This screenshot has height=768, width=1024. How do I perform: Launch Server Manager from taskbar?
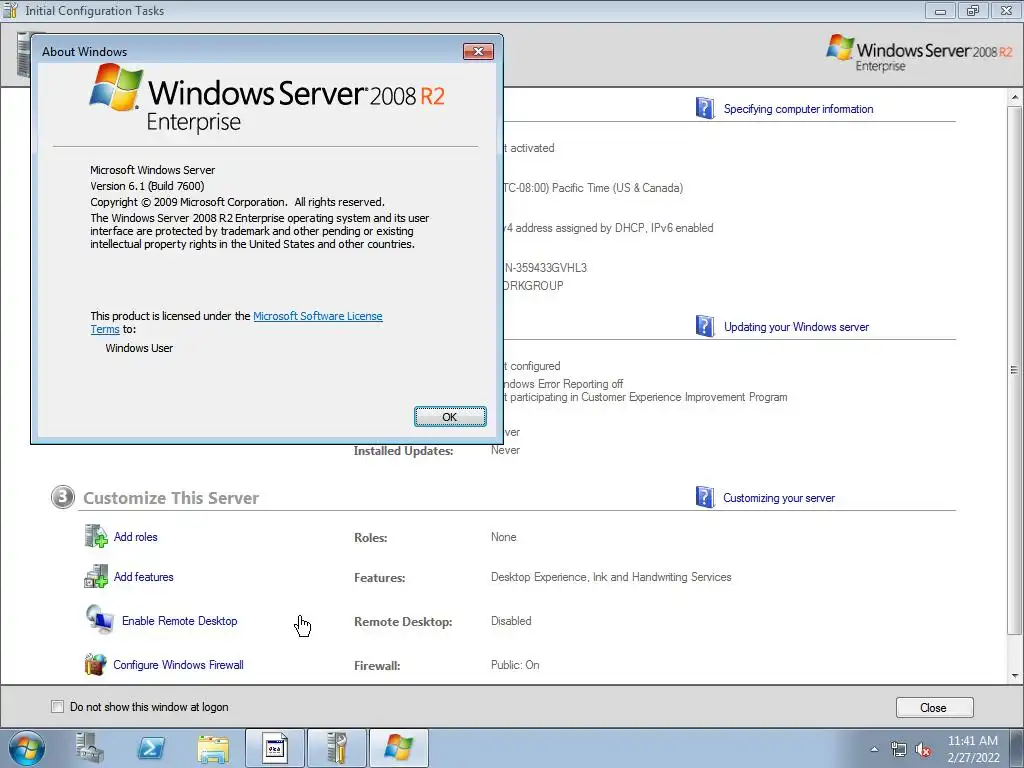coord(89,748)
